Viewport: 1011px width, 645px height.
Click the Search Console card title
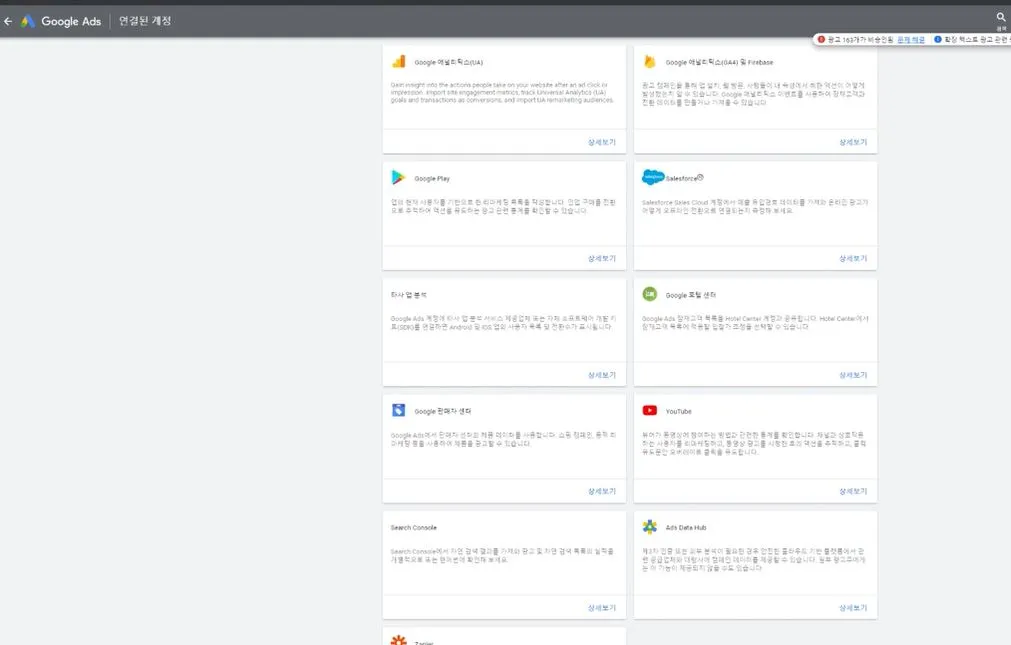click(413, 528)
